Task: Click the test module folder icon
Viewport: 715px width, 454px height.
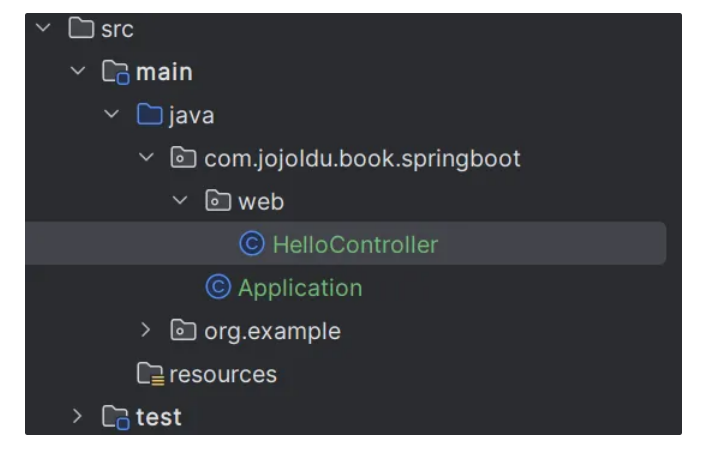Action: coord(115,417)
